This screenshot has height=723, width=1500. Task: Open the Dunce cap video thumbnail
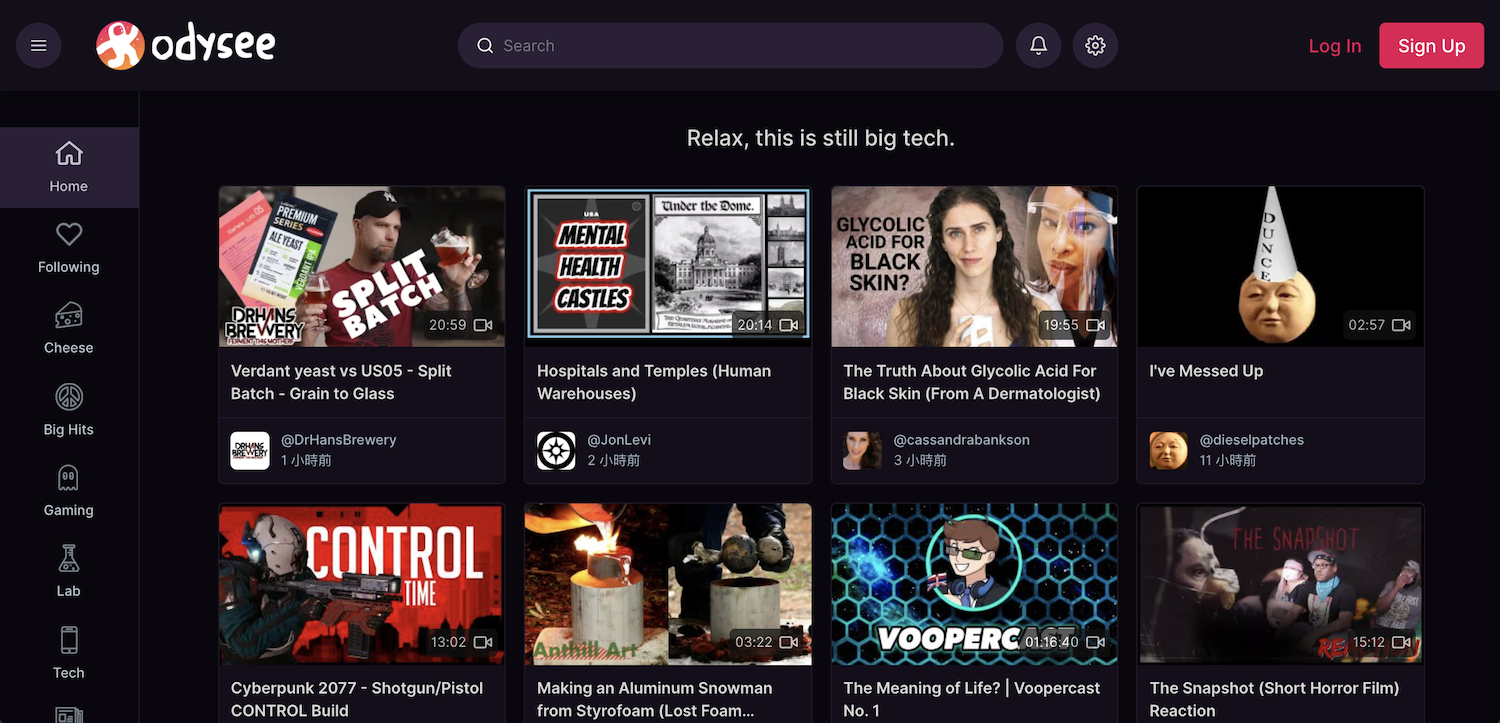tap(1281, 266)
